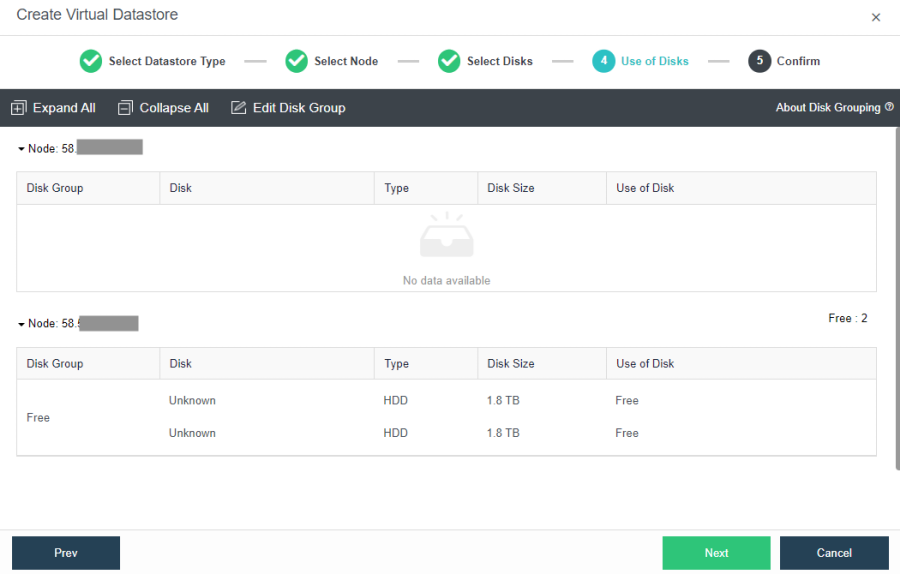Click the Edit Disk Group pencil icon
Screen dimensions: 900x574
pyautogui.click(x=238, y=107)
